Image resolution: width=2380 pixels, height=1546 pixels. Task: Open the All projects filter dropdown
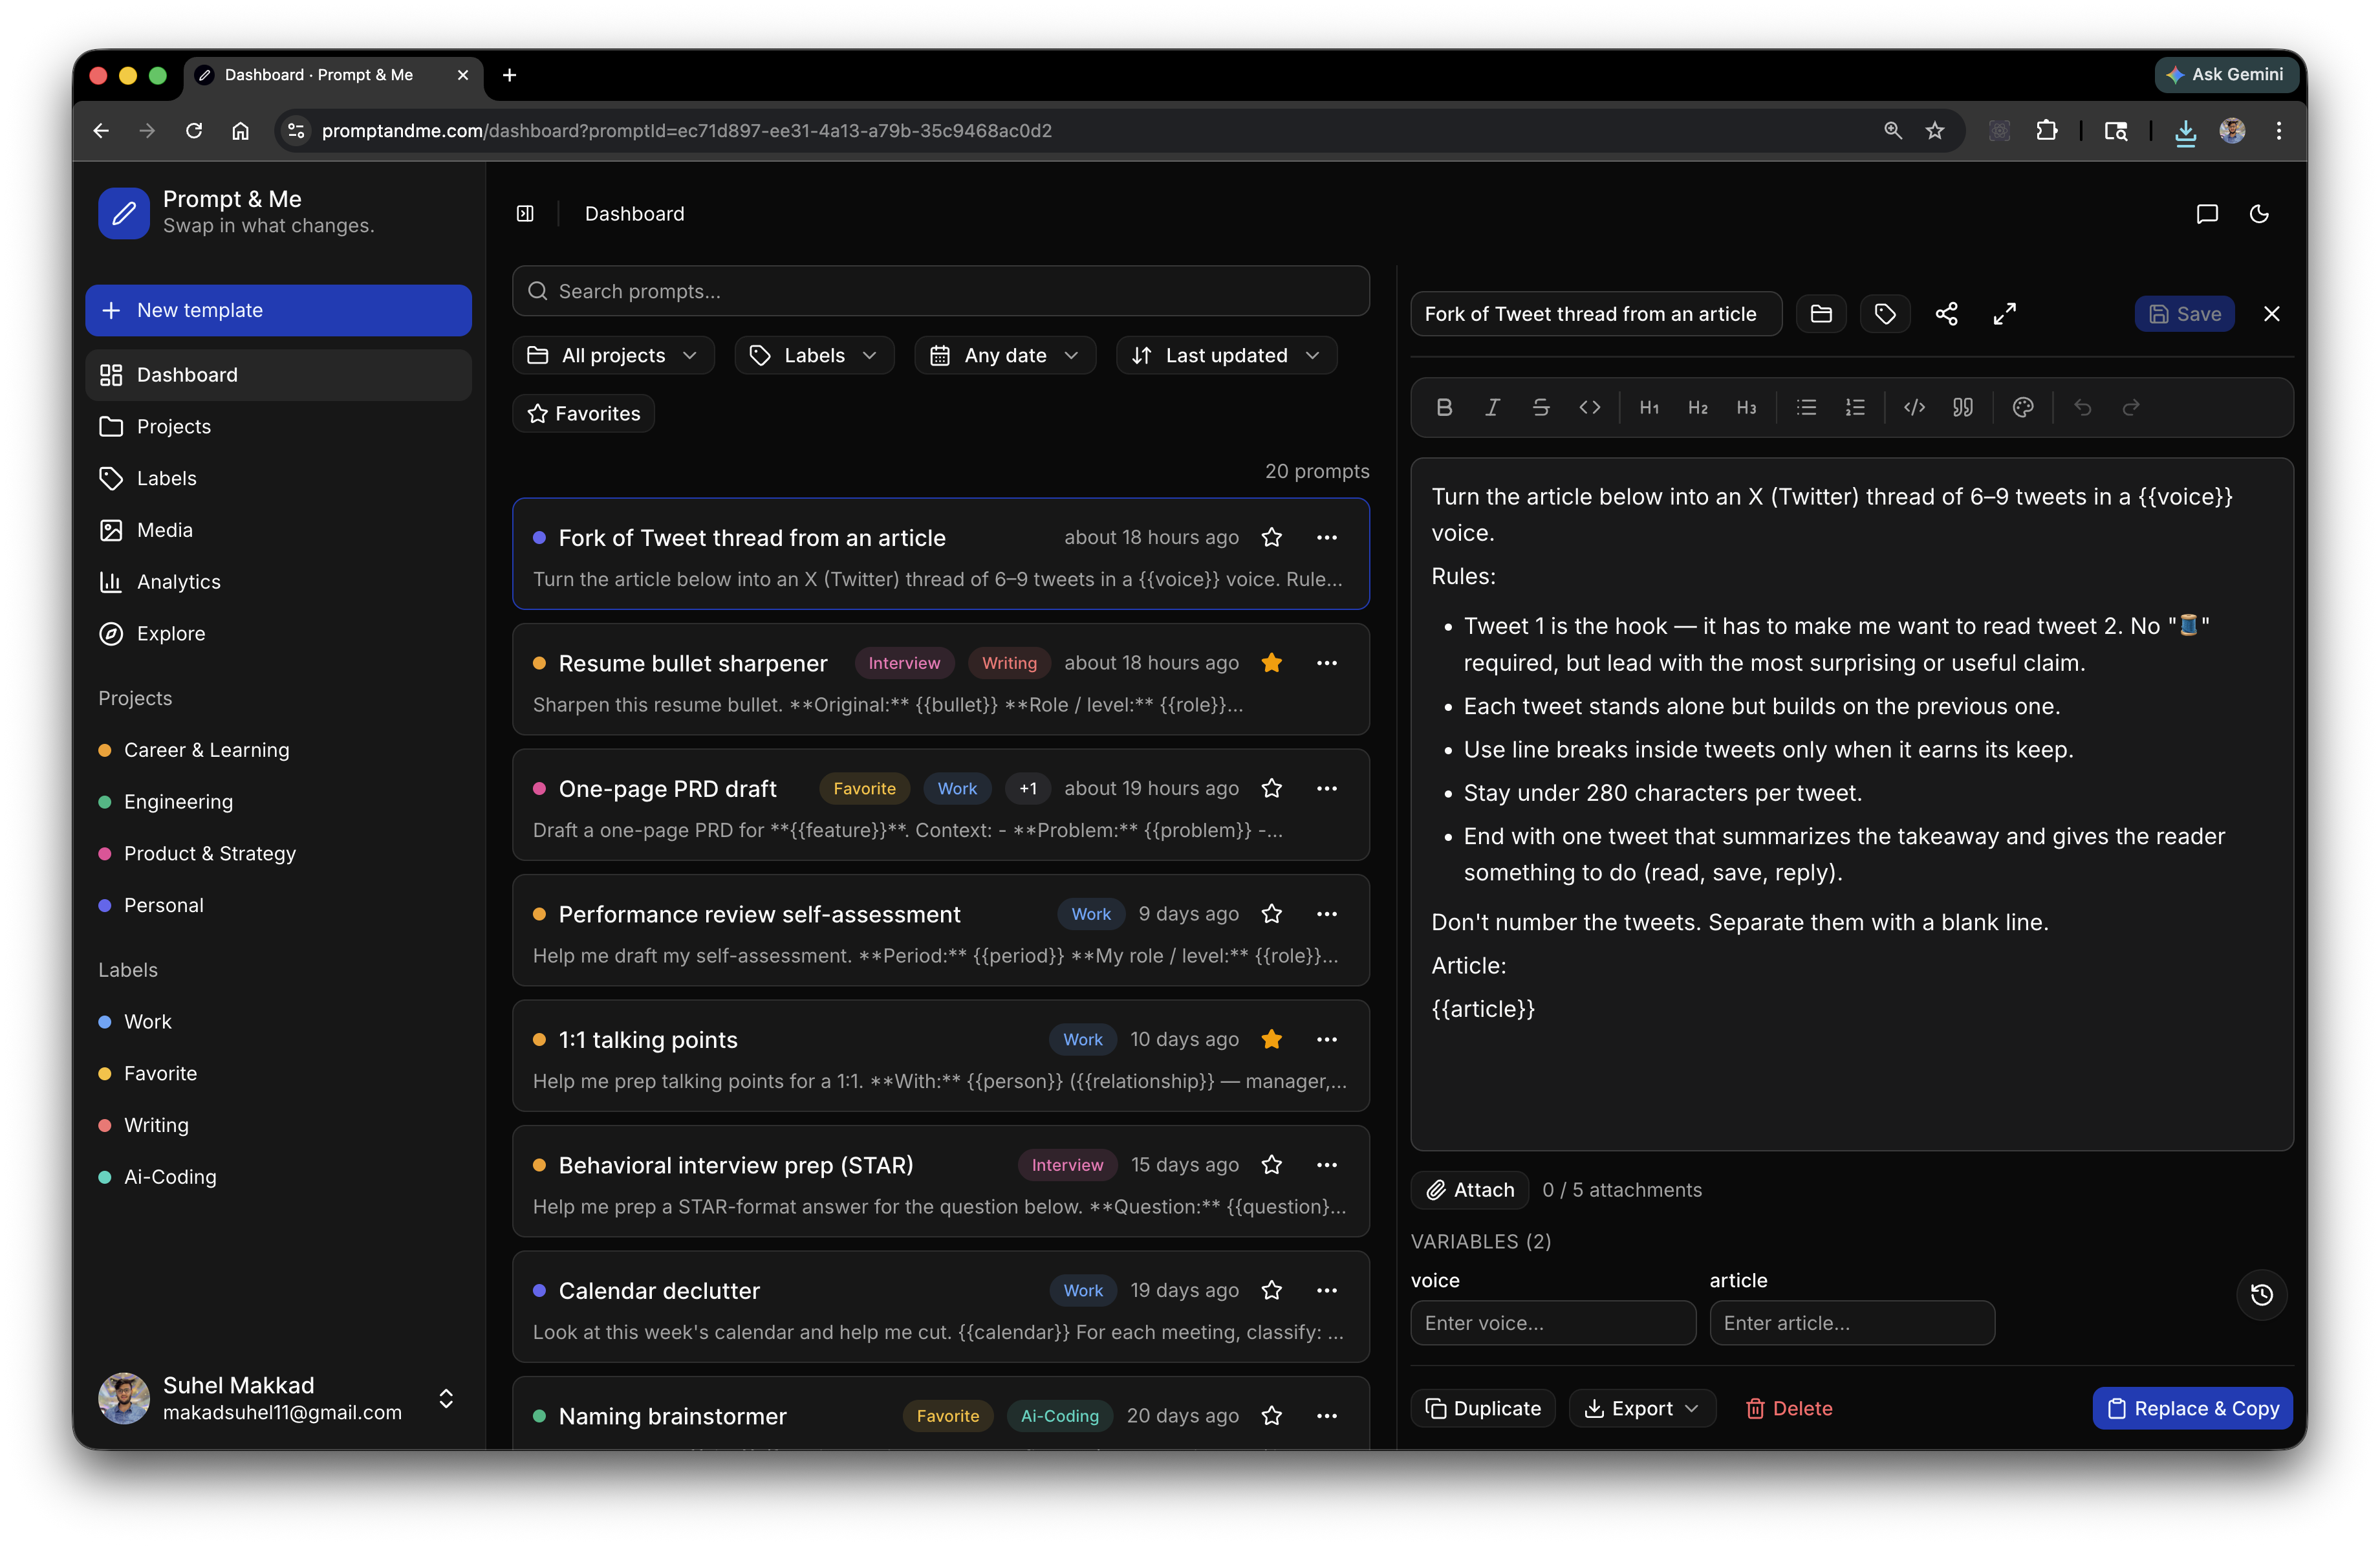[x=613, y=356]
